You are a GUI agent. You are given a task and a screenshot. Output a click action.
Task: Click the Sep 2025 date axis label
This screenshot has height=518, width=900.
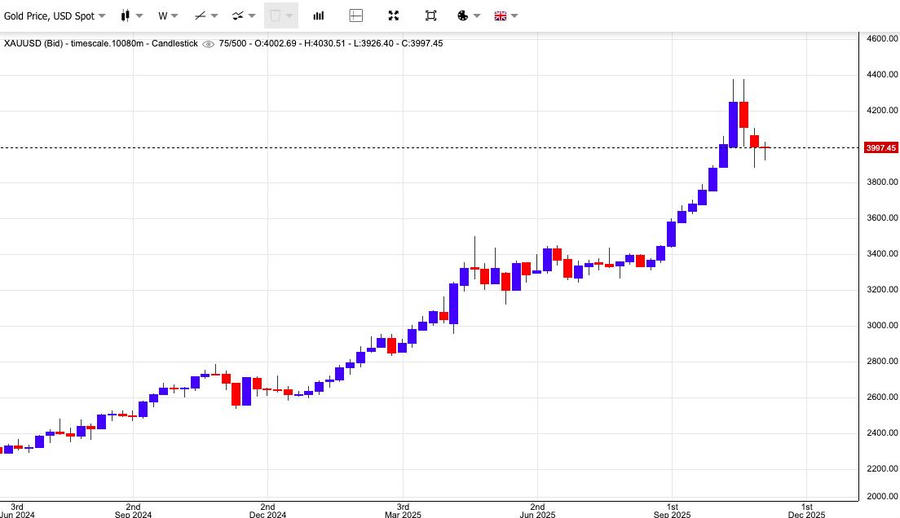click(672, 512)
